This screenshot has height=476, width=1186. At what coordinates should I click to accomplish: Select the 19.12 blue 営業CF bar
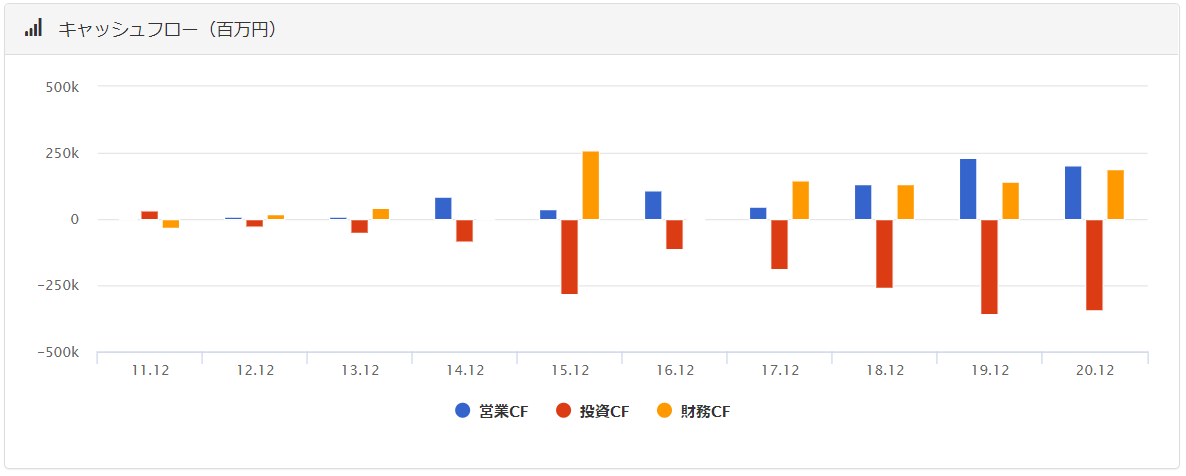click(968, 189)
